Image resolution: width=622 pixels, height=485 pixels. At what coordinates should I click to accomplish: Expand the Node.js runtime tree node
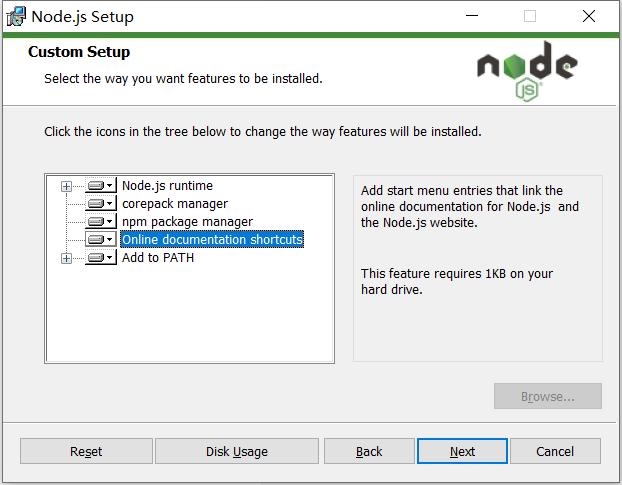click(66, 186)
